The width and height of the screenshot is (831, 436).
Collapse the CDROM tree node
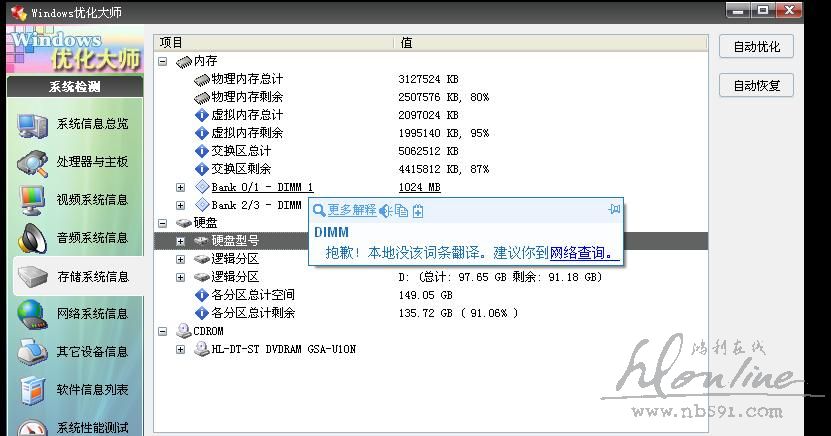163,332
